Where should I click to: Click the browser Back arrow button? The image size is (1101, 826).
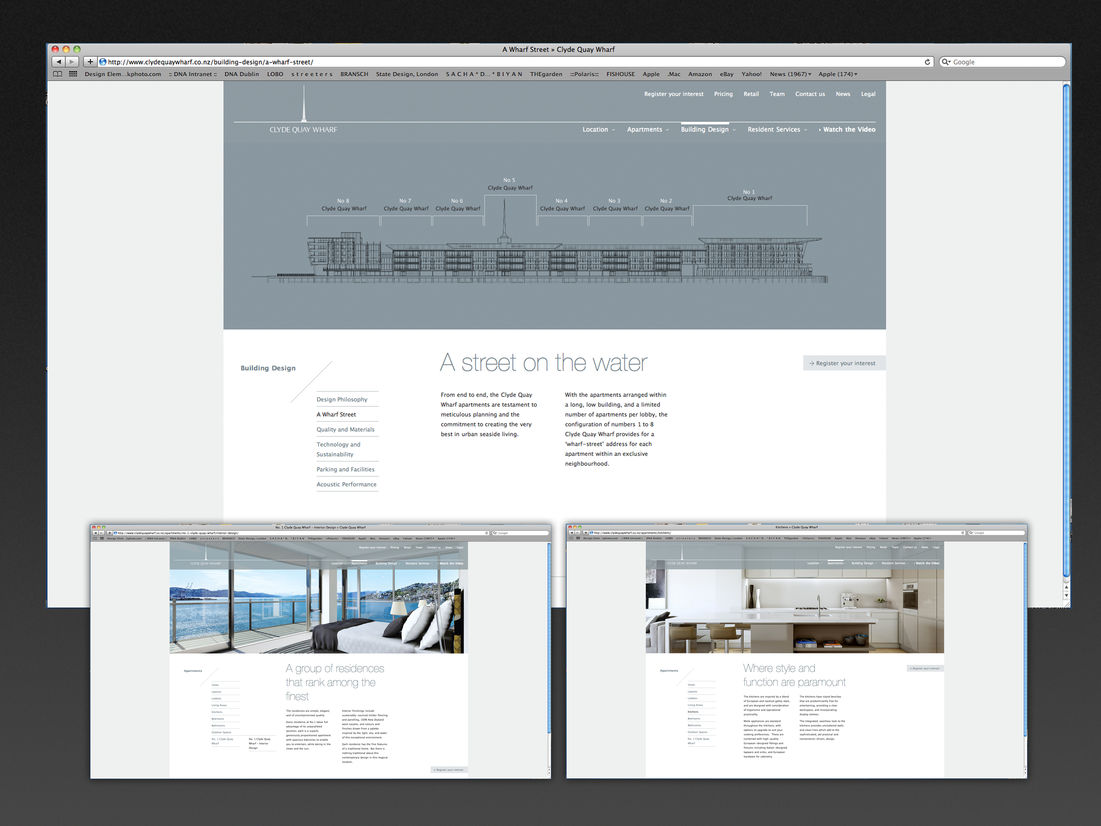tap(59, 62)
